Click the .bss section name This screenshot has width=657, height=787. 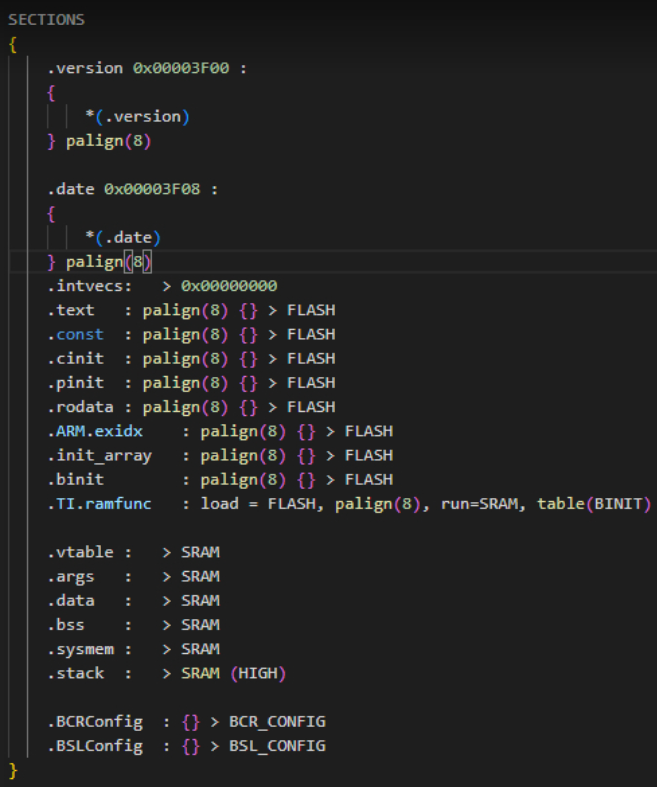pyautogui.click(x=66, y=624)
